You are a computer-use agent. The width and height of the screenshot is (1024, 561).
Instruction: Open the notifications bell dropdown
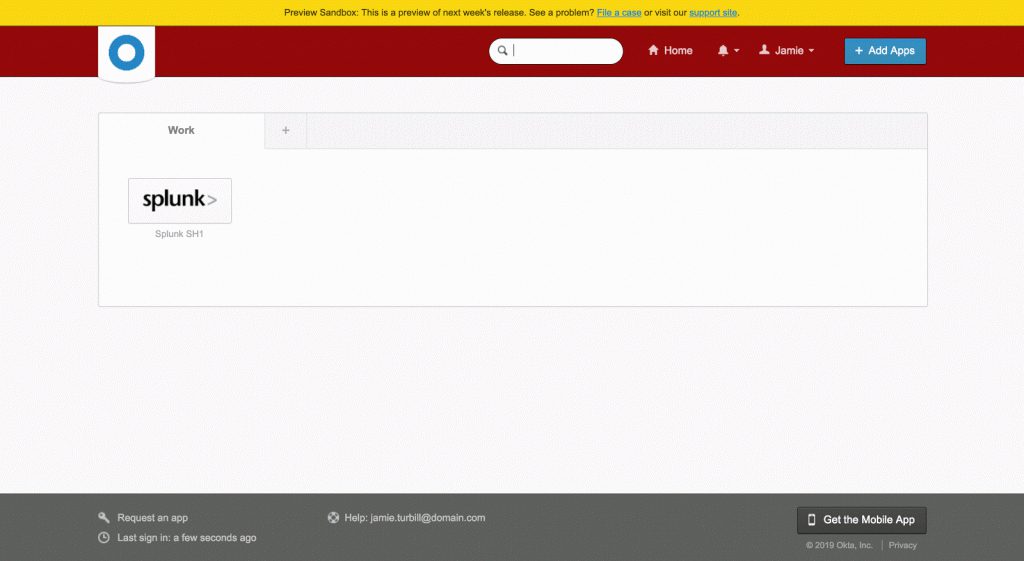(728, 50)
